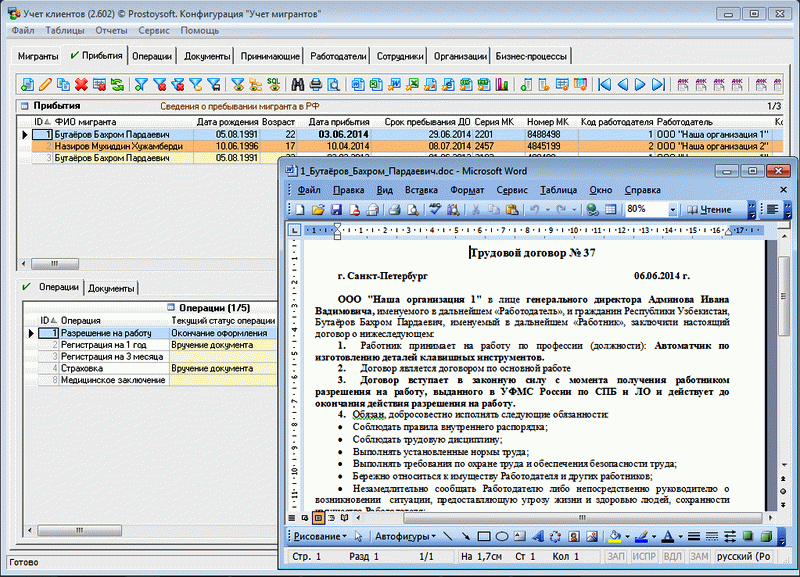Select the Rectangle drawing tool
Screen dimensions: 800x577
pos(485,537)
